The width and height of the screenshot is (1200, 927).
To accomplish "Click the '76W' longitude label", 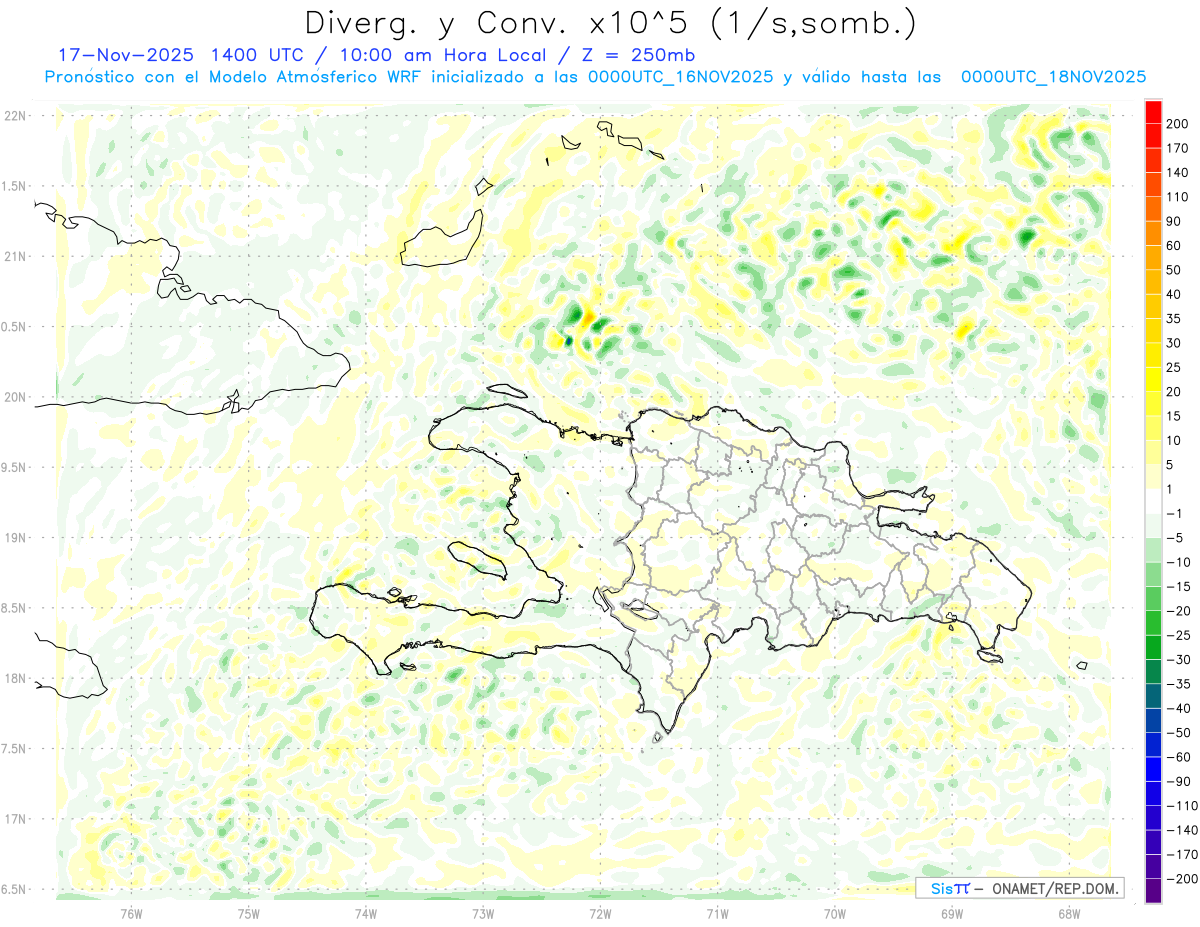I will click(x=131, y=913).
